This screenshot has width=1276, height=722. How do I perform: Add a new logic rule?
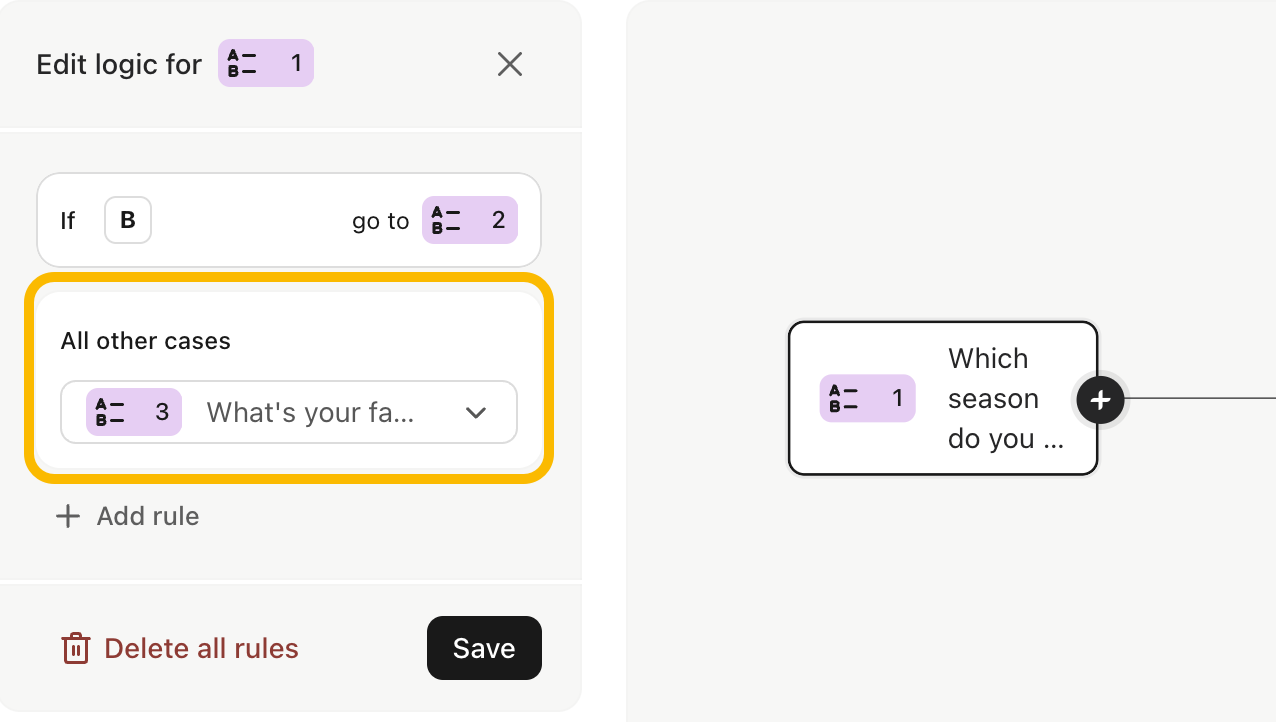[128, 516]
